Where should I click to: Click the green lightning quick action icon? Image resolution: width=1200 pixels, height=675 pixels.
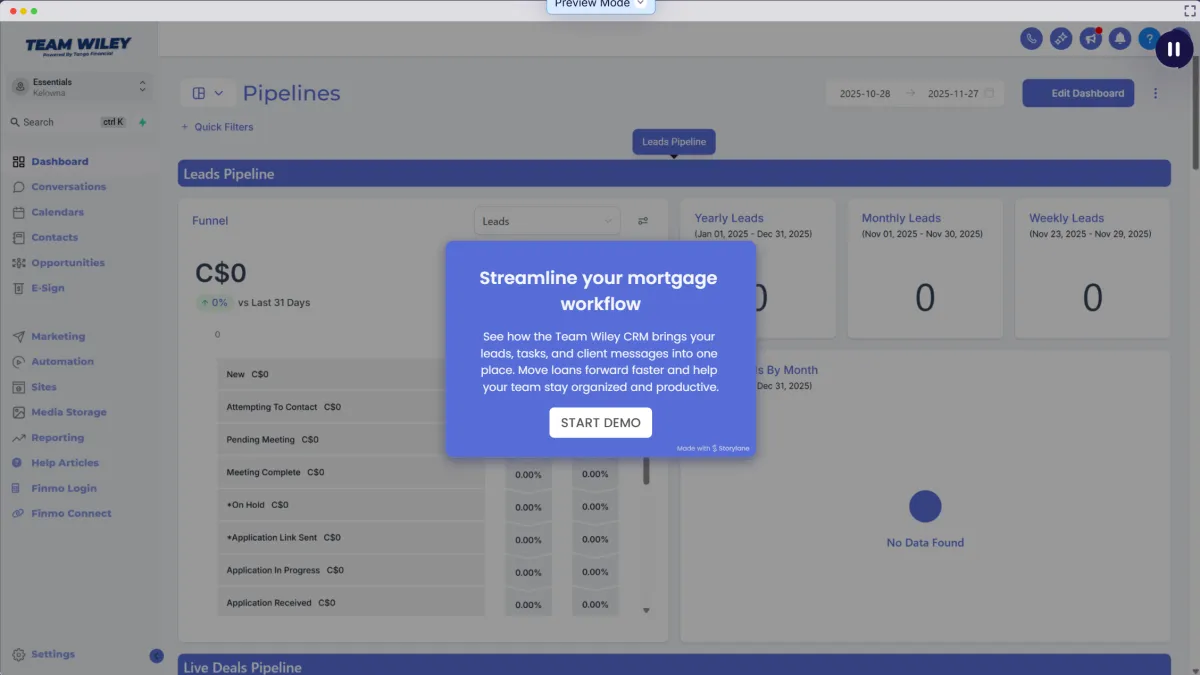pos(142,122)
